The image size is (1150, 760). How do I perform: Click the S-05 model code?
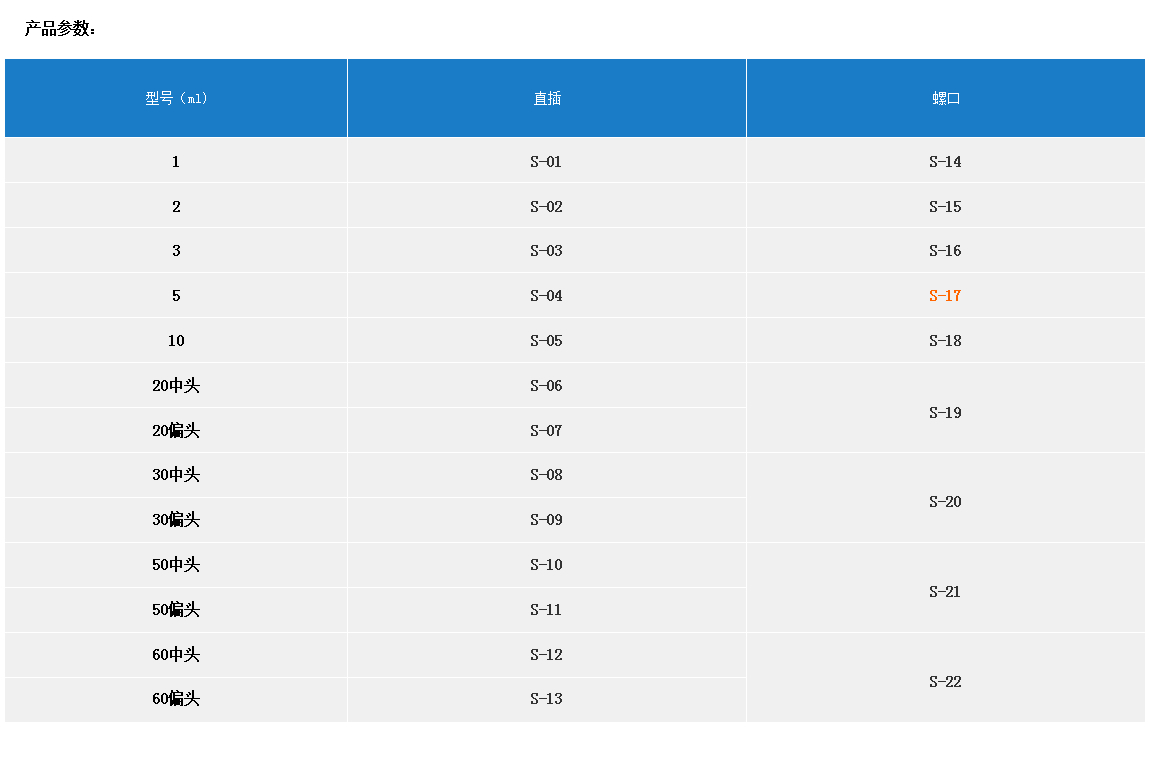pyautogui.click(x=546, y=341)
